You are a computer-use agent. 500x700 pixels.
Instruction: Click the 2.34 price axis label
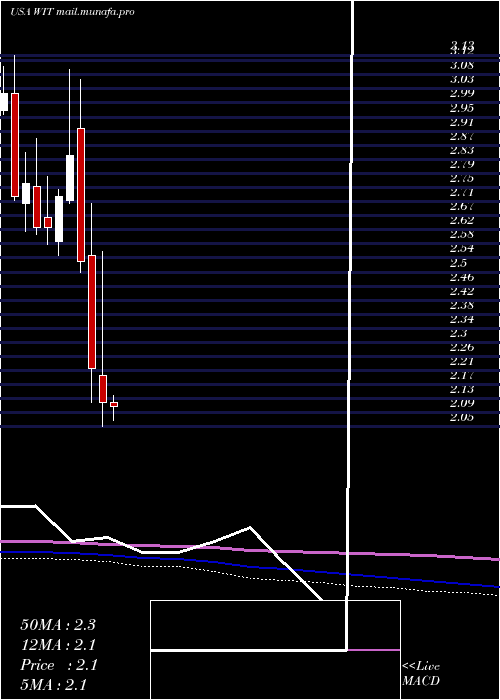(462, 319)
